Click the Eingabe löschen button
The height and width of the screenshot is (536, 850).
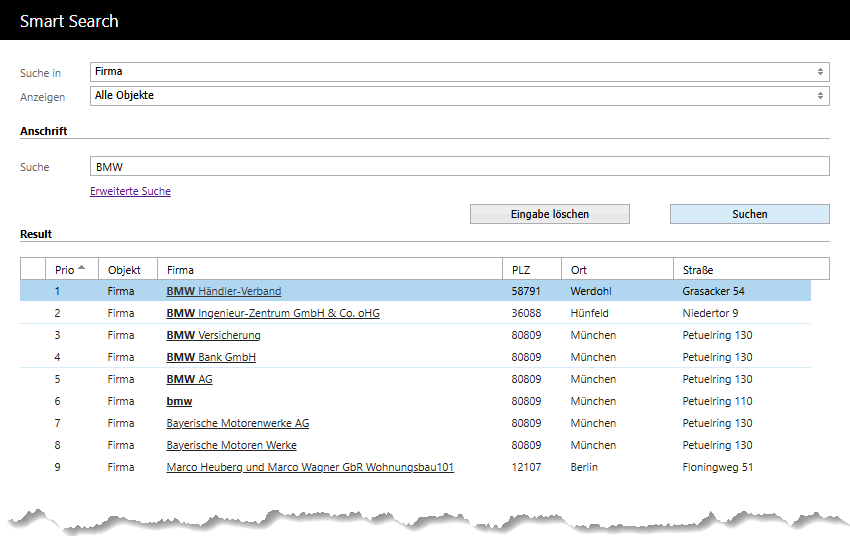point(550,214)
